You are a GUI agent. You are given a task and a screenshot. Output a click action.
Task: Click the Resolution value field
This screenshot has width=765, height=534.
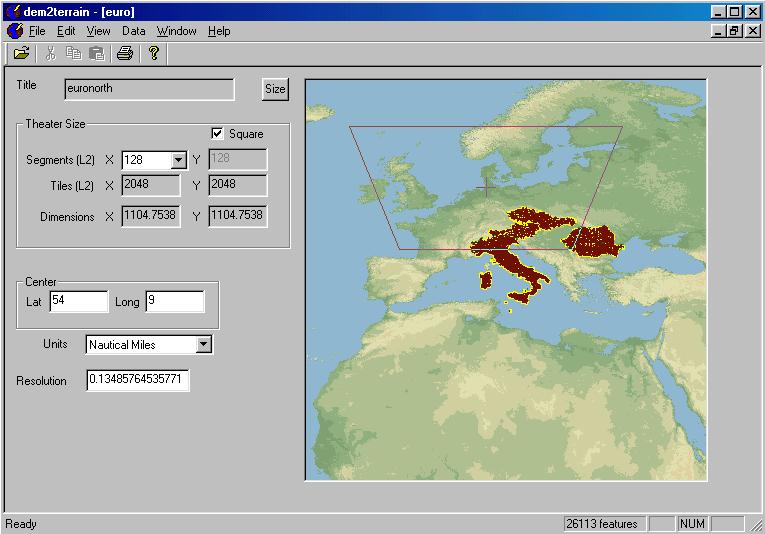(137, 381)
